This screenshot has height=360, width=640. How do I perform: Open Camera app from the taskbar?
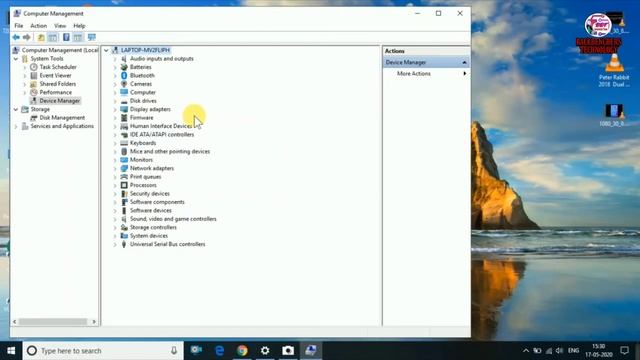(x=288, y=351)
